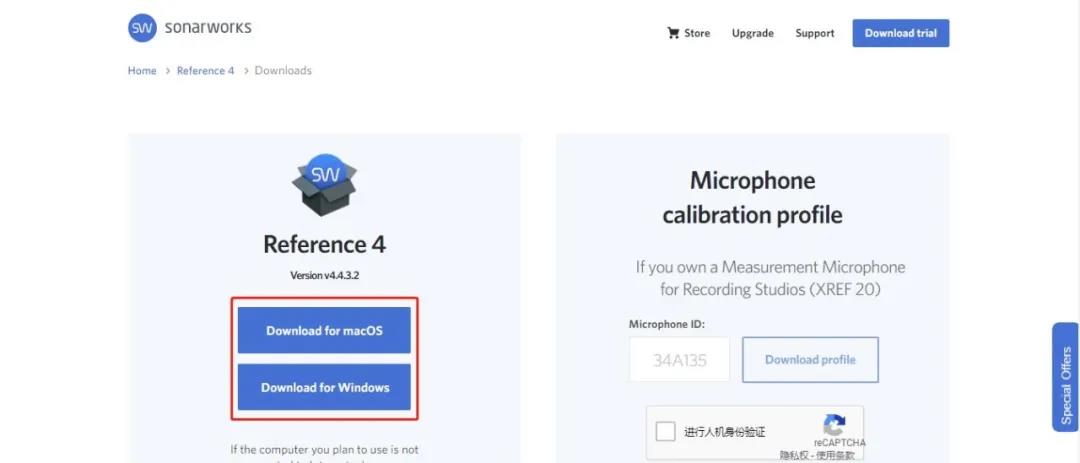This screenshot has width=1080, height=463.
Task: Open the Upgrade page
Action: point(752,33)
